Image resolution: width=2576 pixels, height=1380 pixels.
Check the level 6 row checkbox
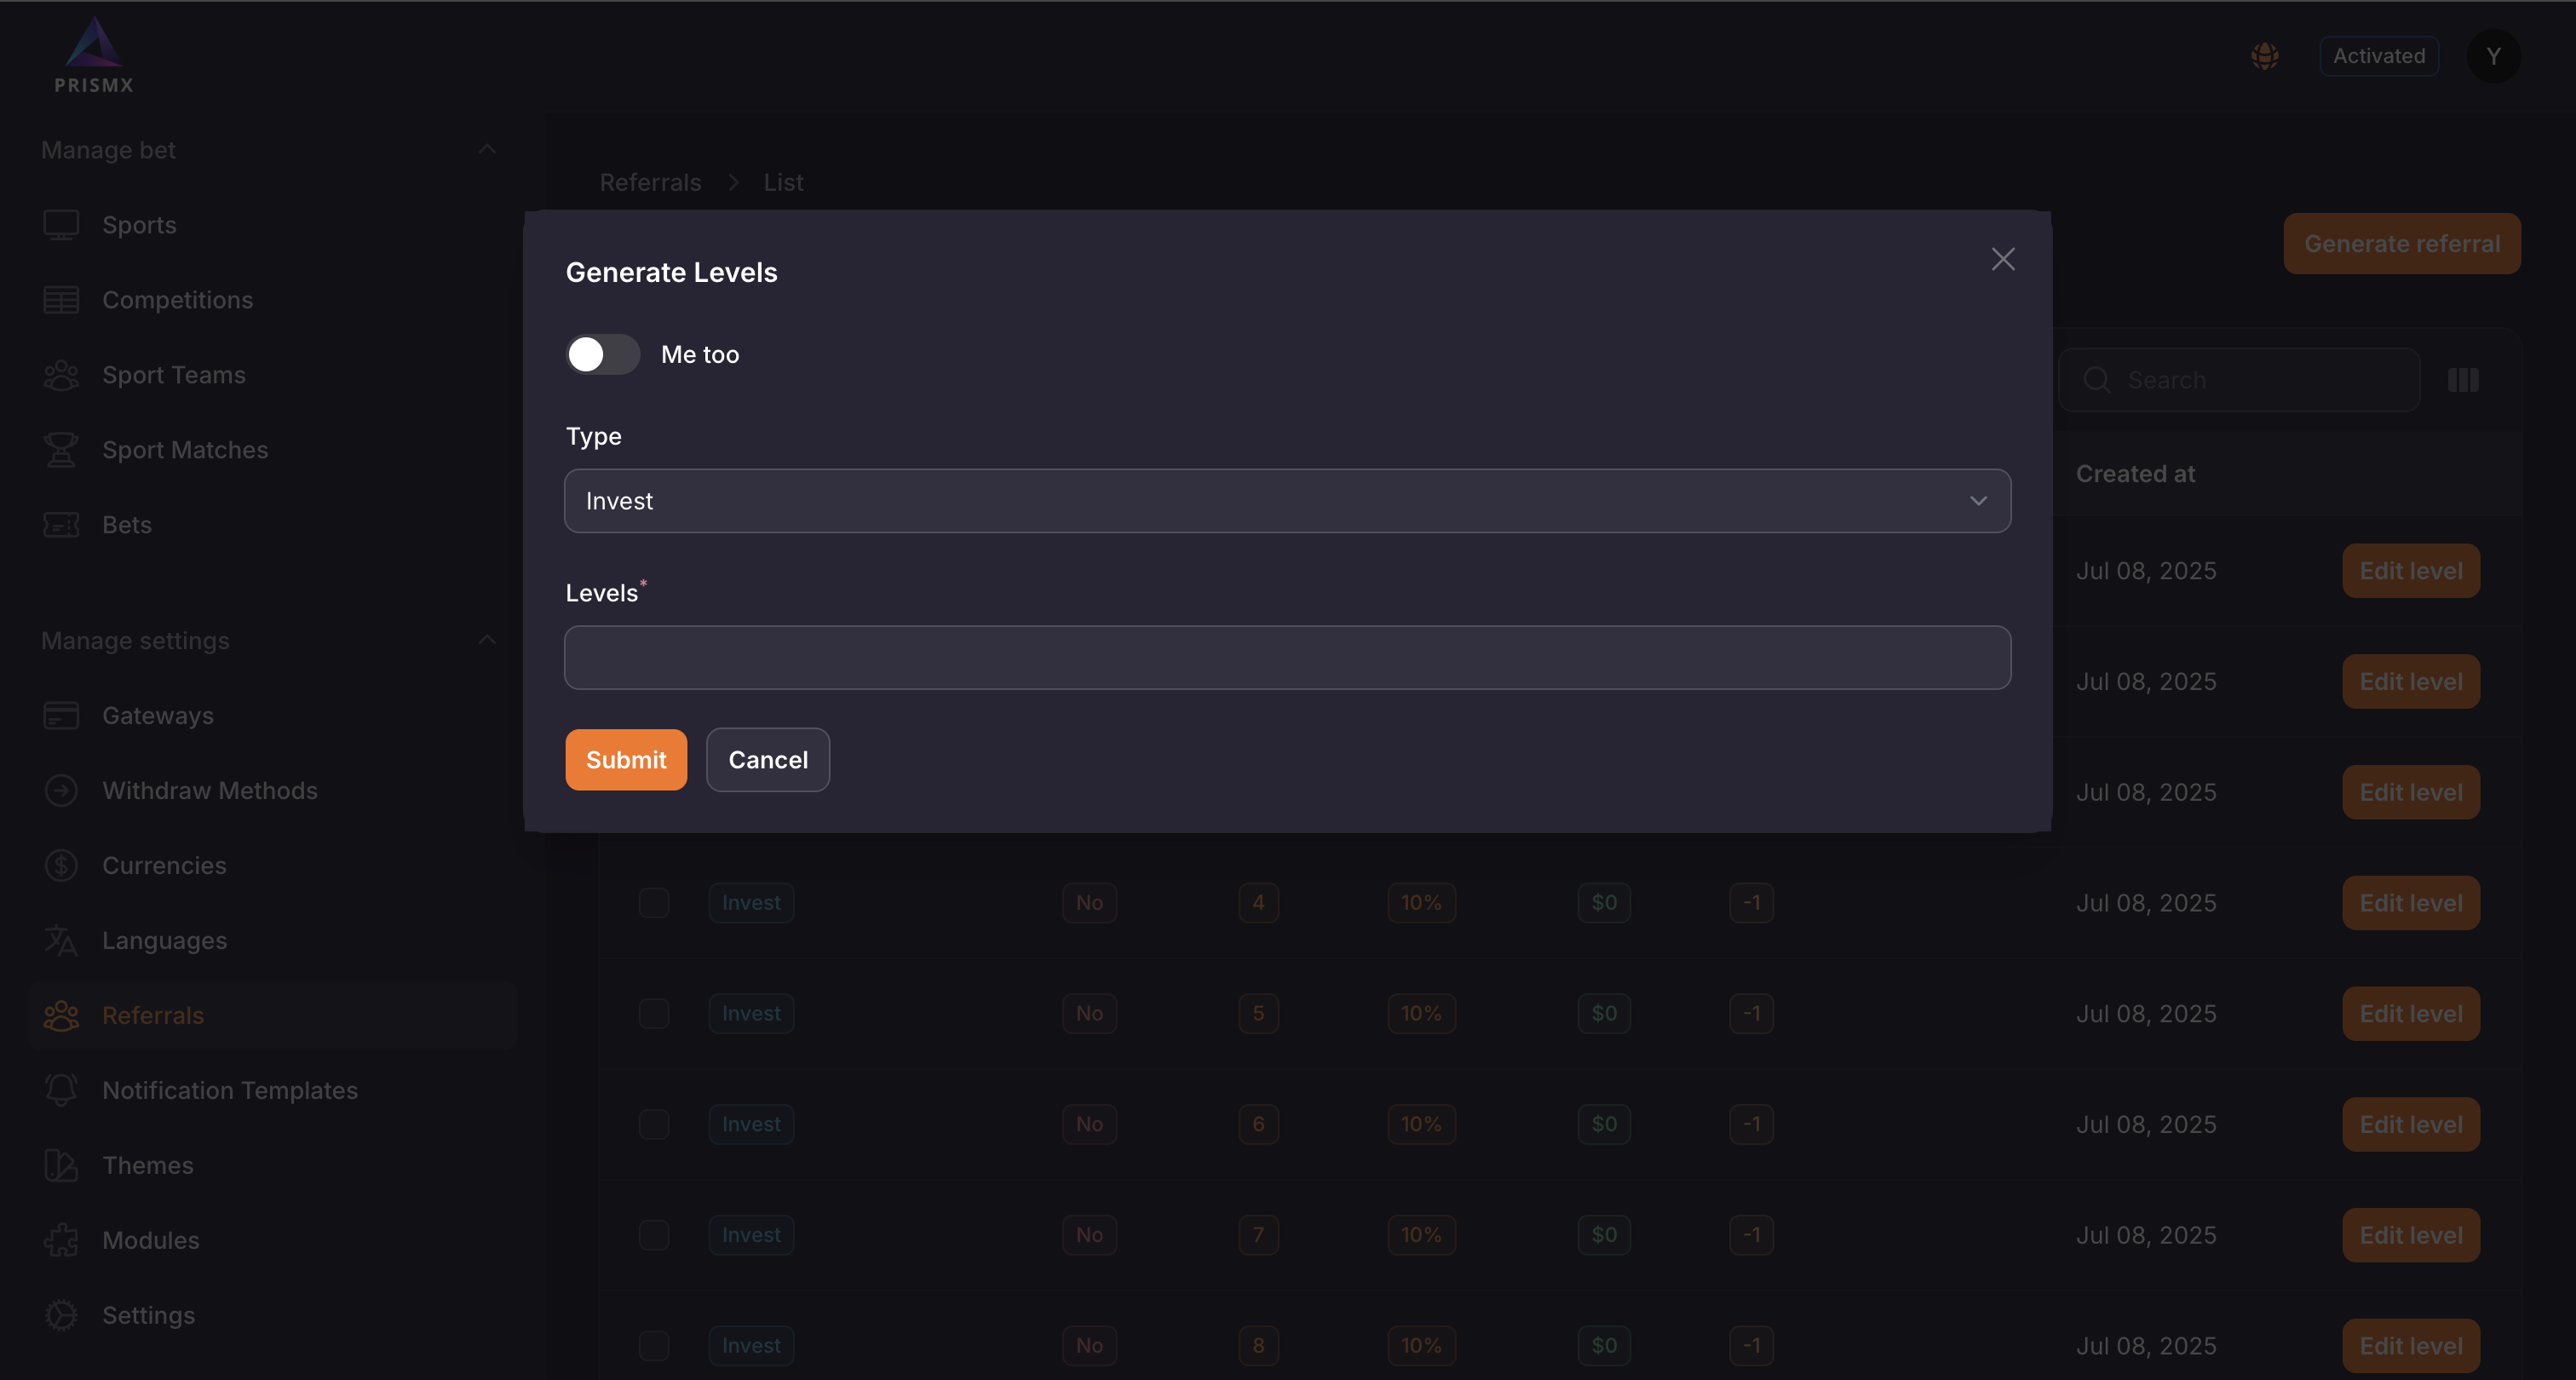[654, 1124]
